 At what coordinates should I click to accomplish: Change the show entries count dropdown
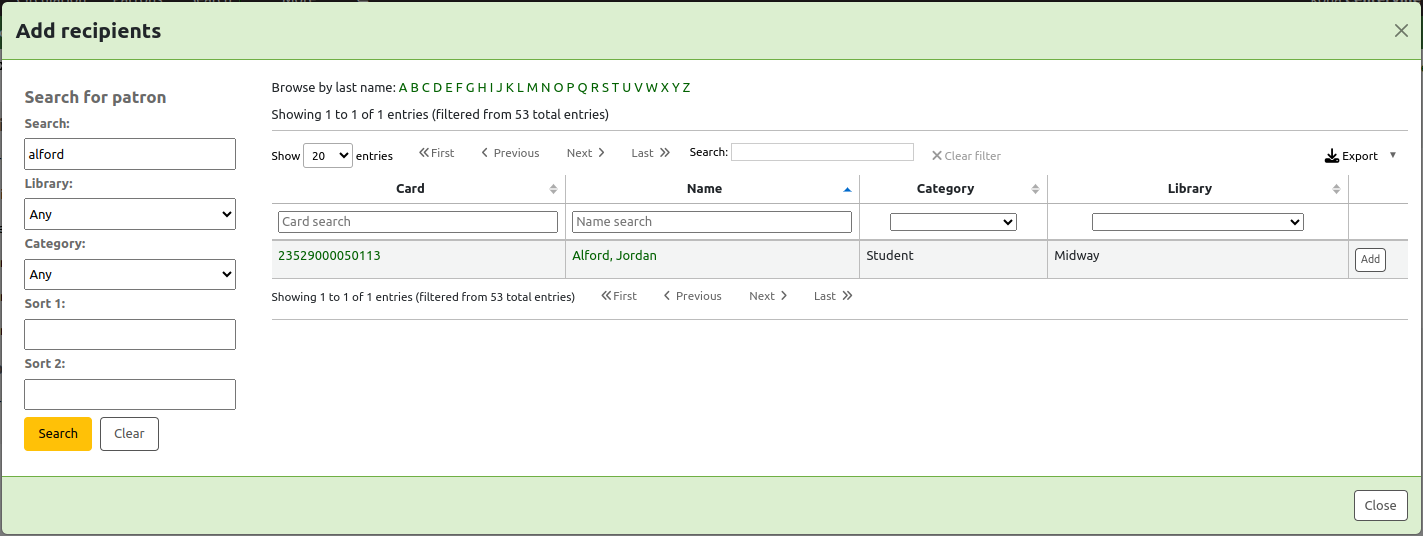(328, 156)
